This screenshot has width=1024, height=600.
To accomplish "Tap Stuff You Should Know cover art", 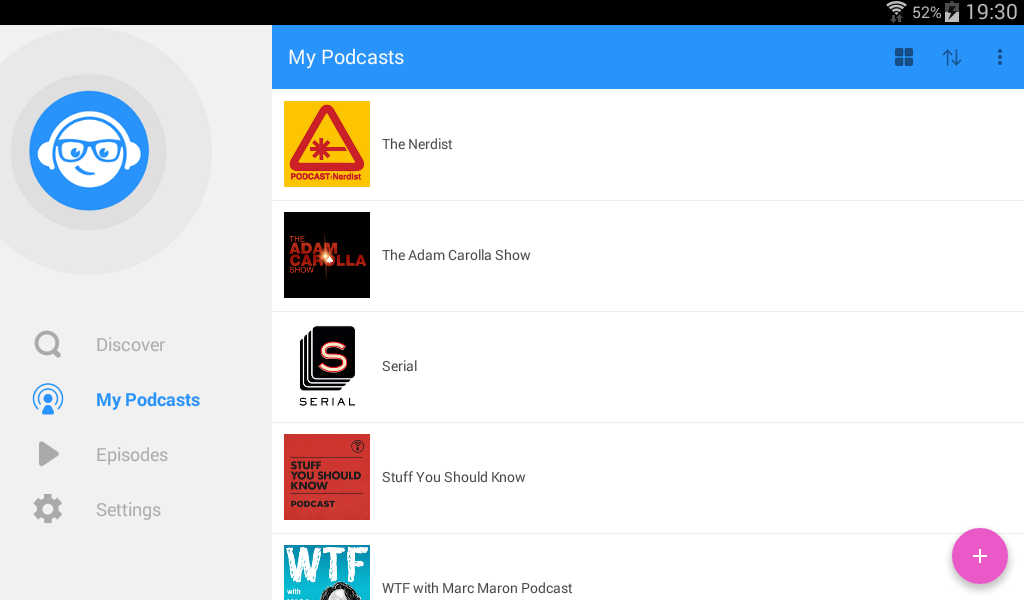I will coord(327,477).
